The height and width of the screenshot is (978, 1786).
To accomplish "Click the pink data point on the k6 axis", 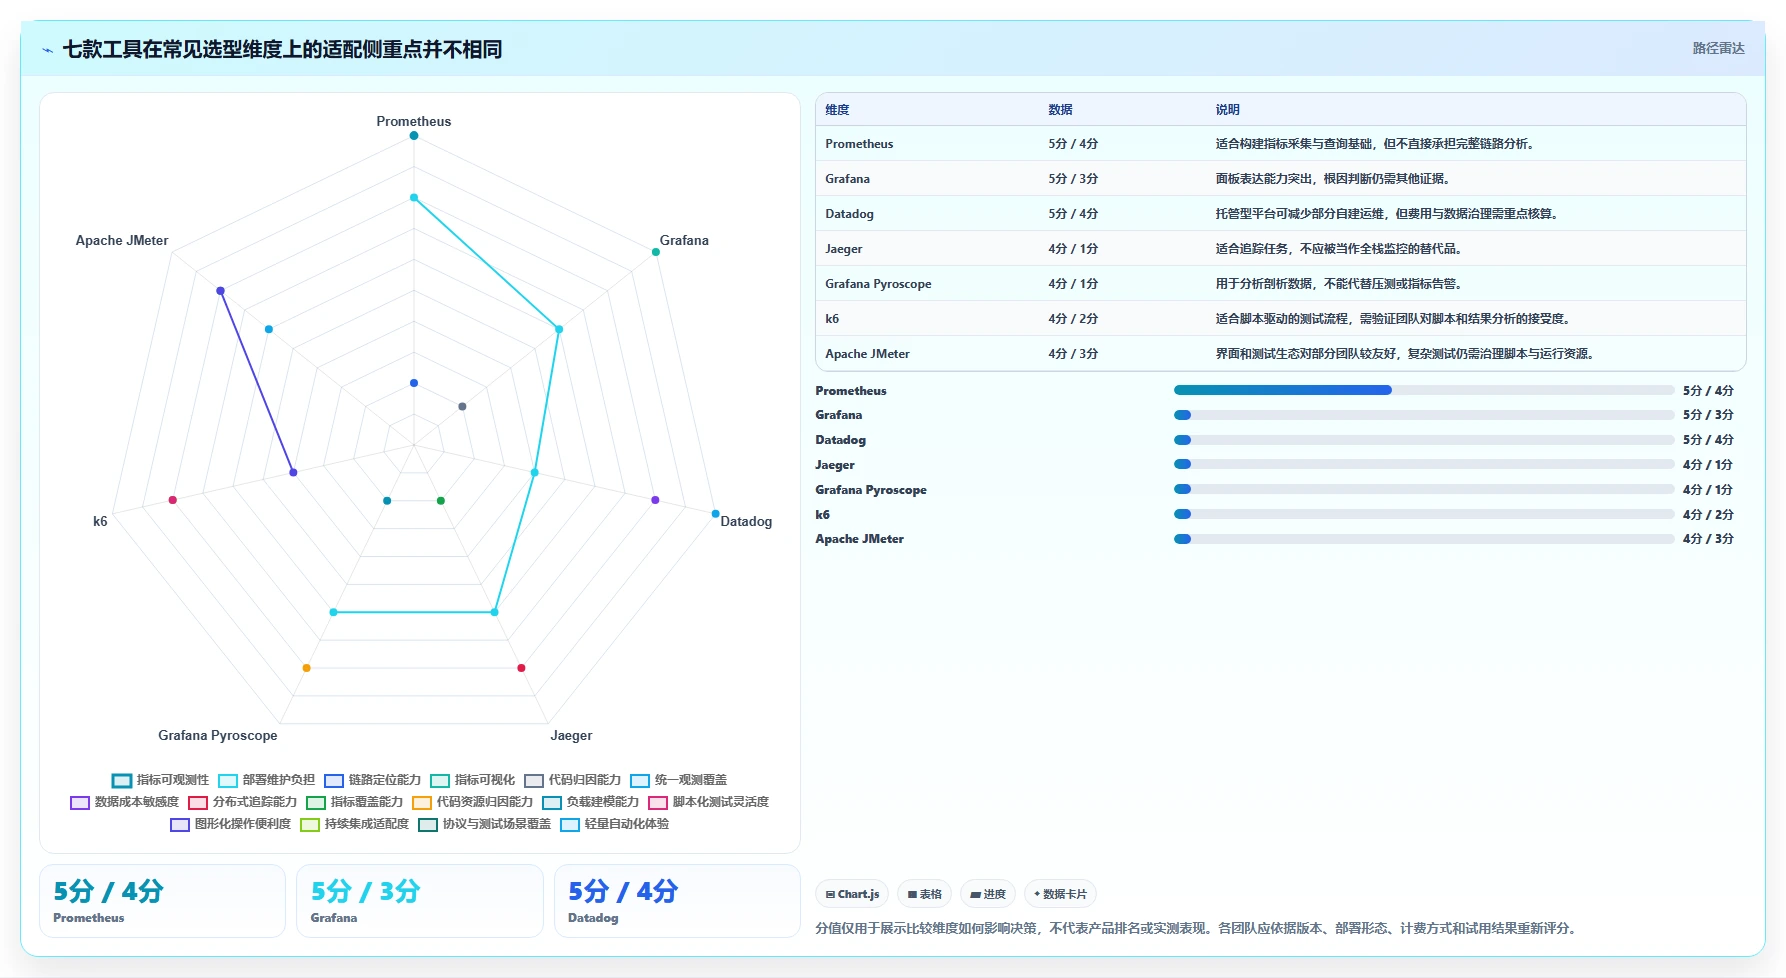I will pyautogui.click(x=173, y=500).
